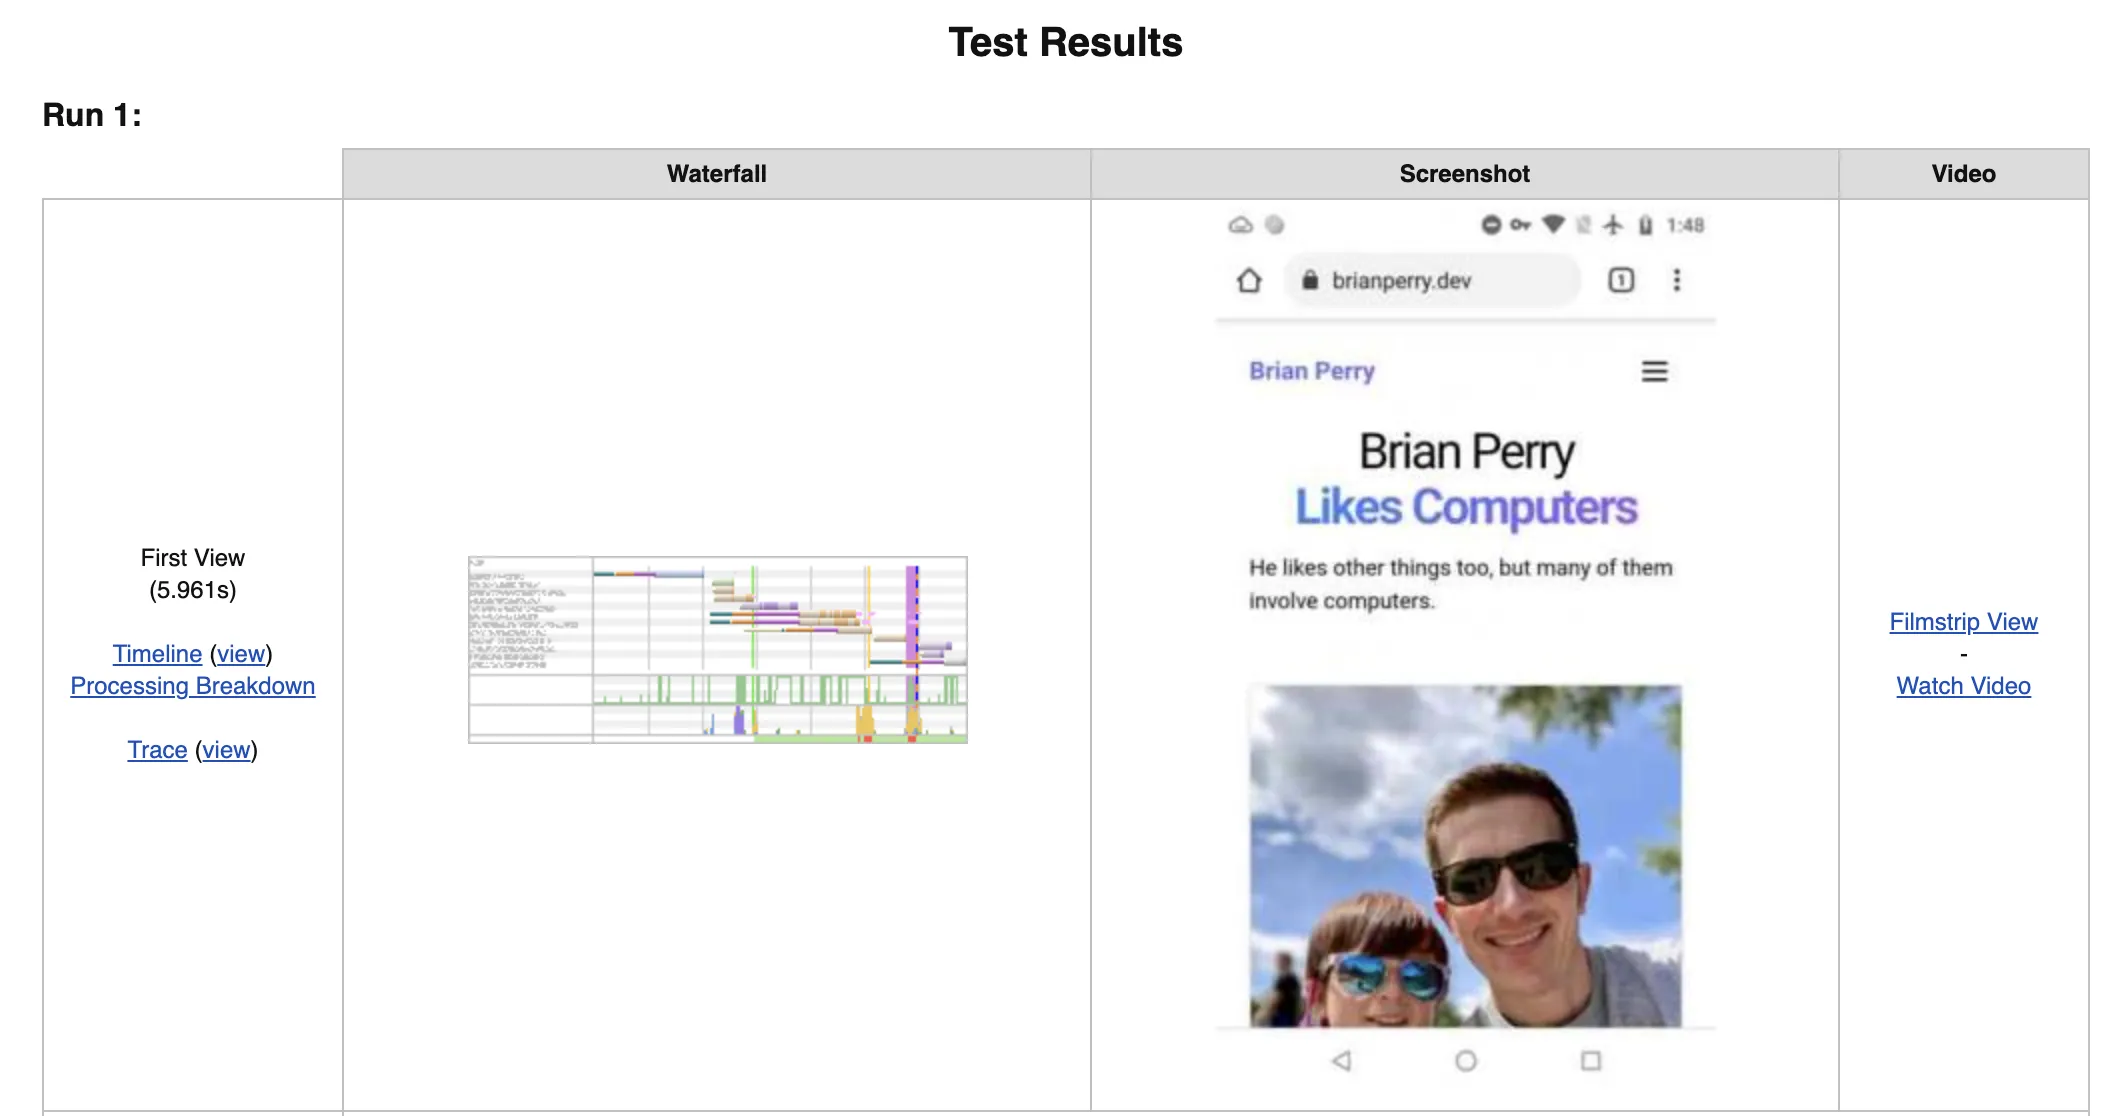
Task: Click the home icon in phone browser
Action: click(1249, 280)
